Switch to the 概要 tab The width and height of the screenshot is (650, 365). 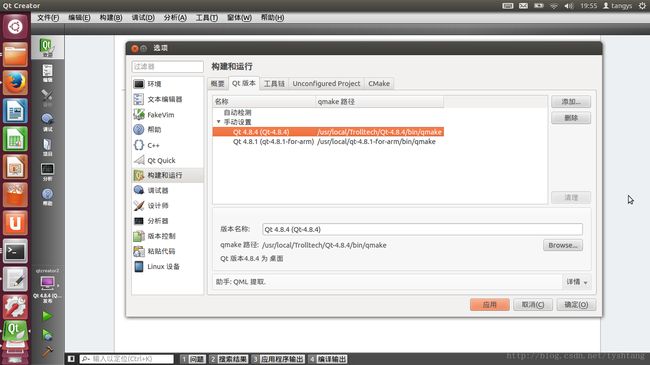(x=217, y=84)
